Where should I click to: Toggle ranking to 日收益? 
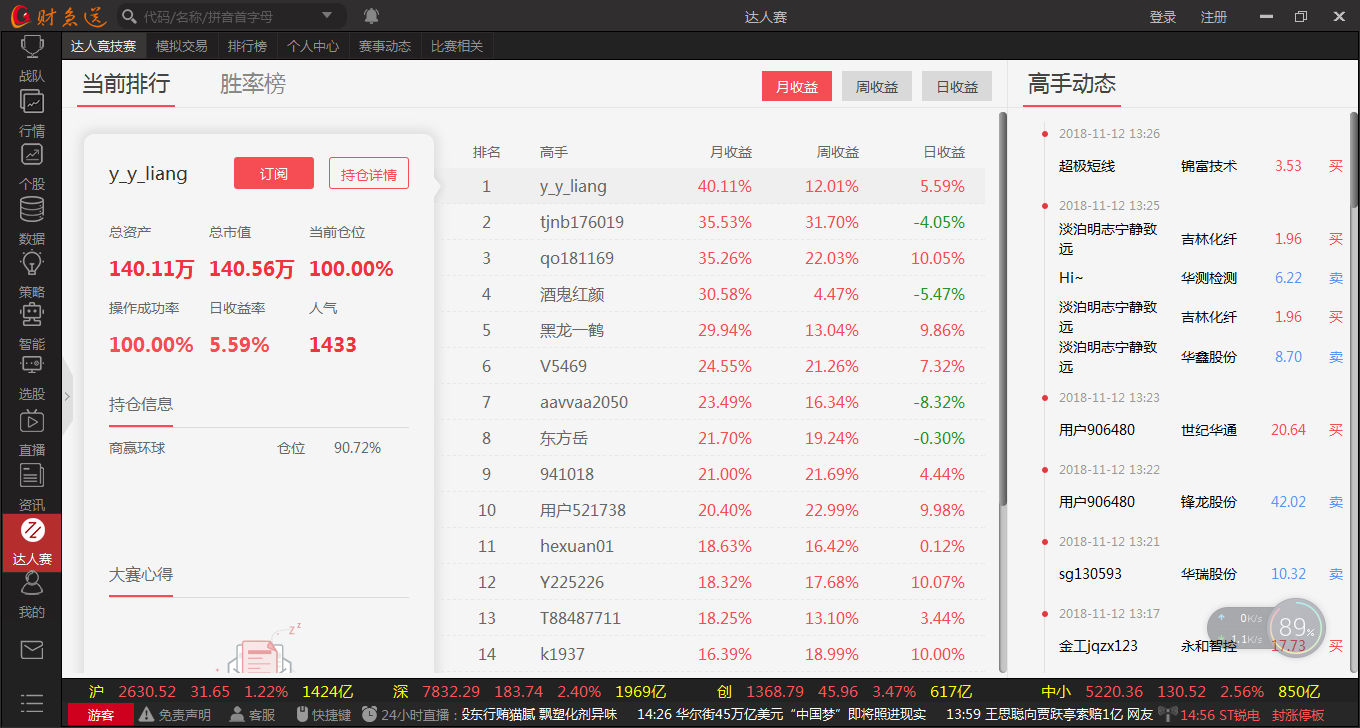pos(957,87)
